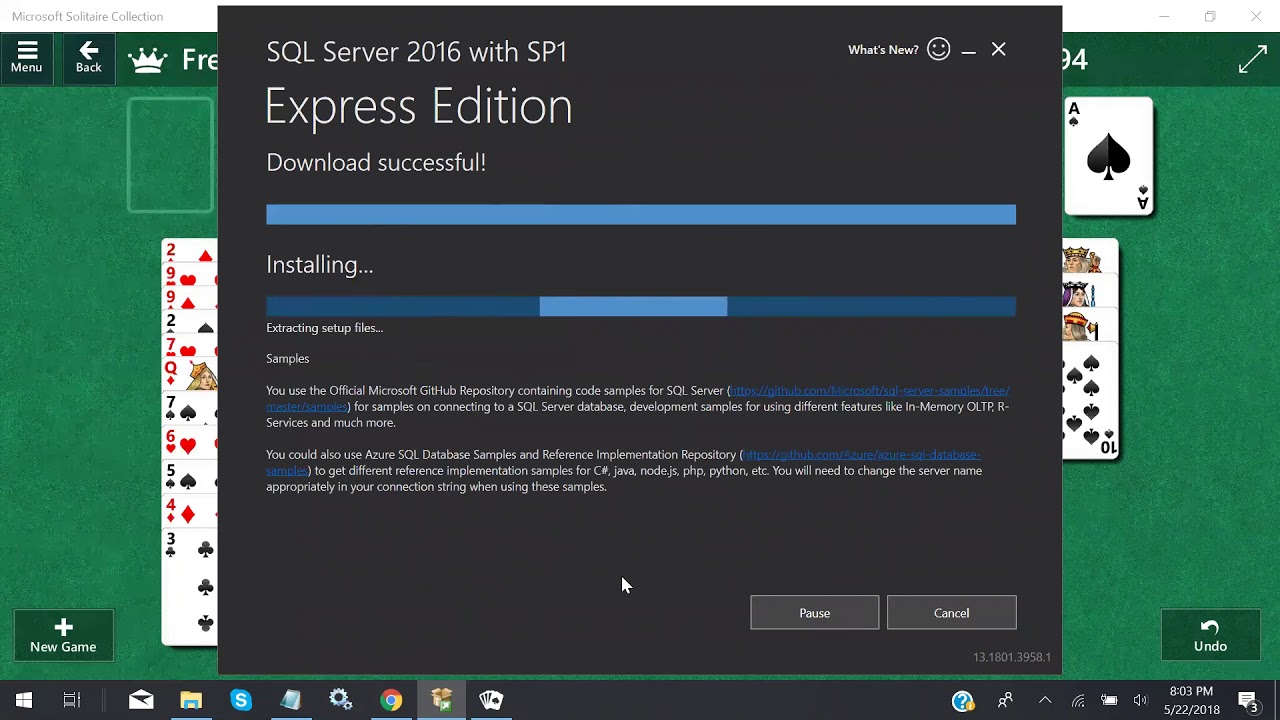Cancel the SQL Server installation
The image size is (1280, 720).
pyautogui.click(x=951, y=613)
